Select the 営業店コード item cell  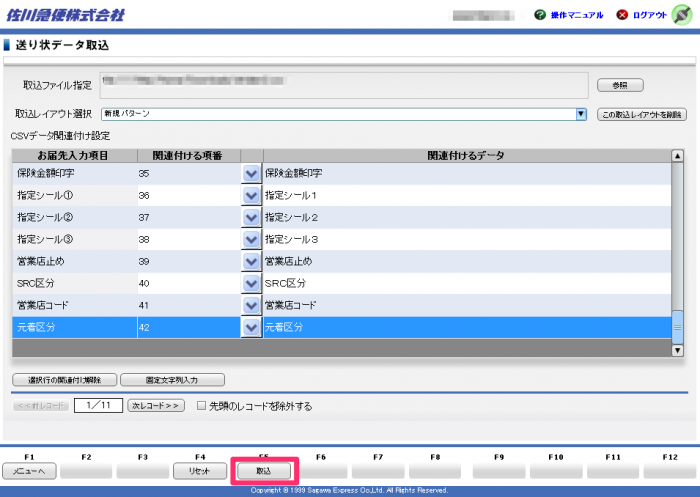(75, 305)
